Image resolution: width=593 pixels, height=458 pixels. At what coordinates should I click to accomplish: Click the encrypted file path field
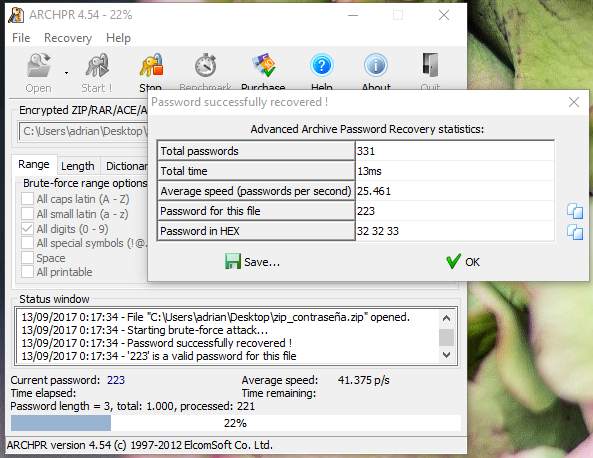pyautogui.click(x=83, y=131)
